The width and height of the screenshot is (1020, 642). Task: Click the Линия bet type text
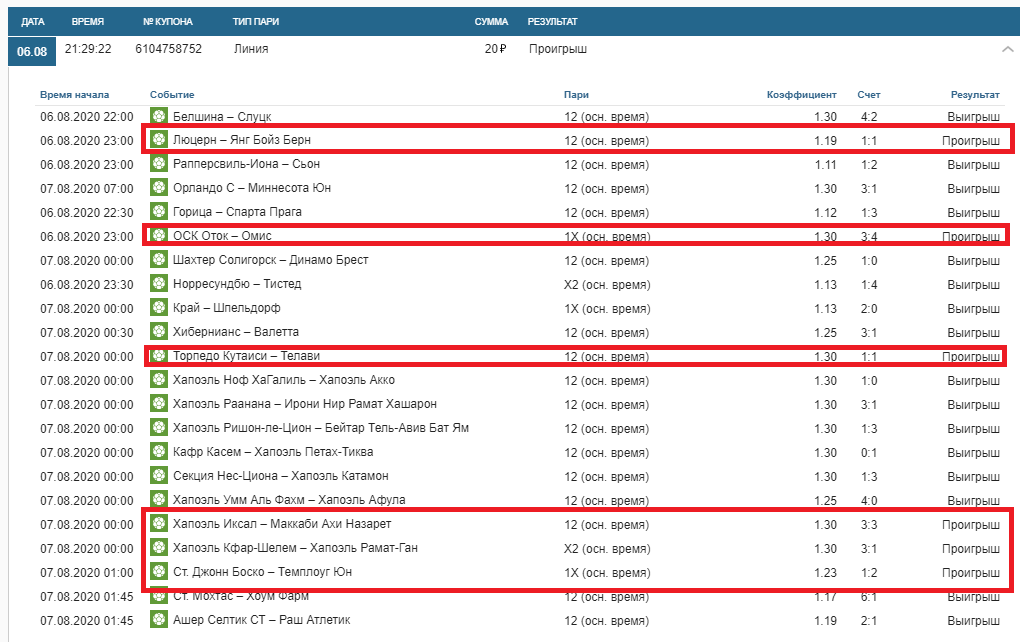pyautogui.click(x=251, y=49)
